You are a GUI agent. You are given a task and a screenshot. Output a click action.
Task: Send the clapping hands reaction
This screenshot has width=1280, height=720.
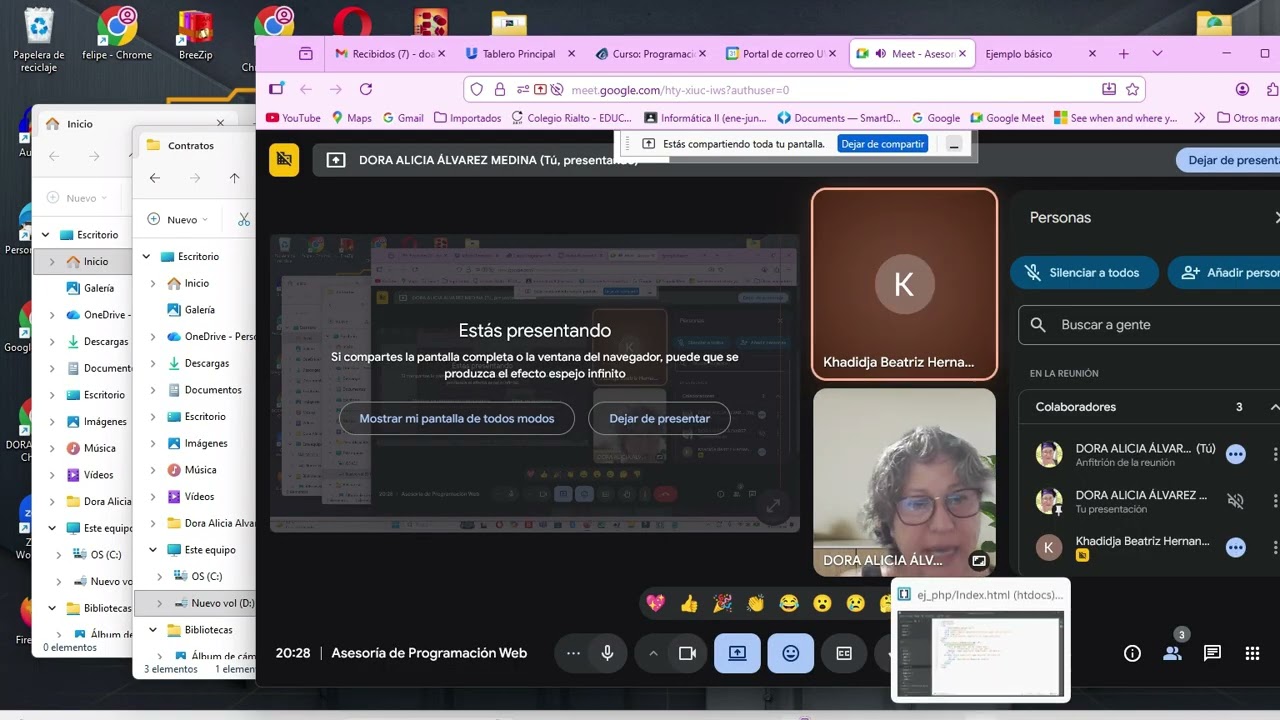(x=755, y=603)
